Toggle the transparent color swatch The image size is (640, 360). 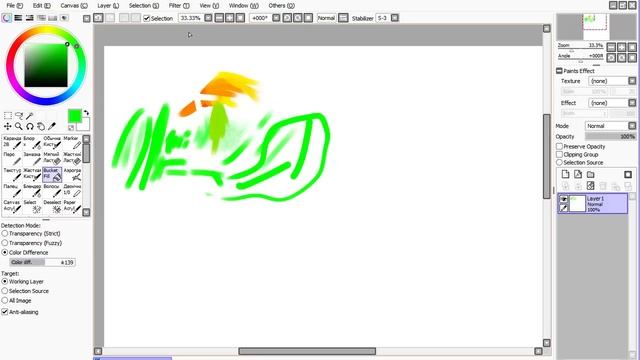(71, 128)
